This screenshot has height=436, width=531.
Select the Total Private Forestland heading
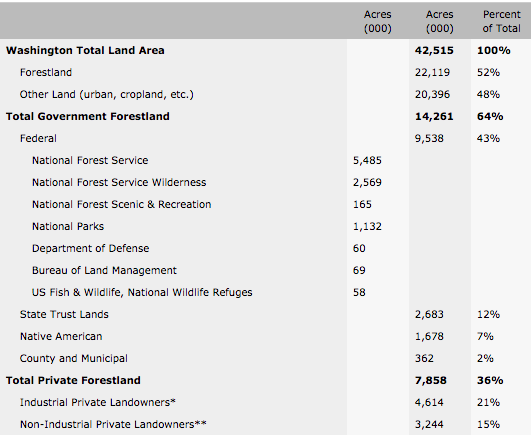pyautogui.click(x=73, y=380)
